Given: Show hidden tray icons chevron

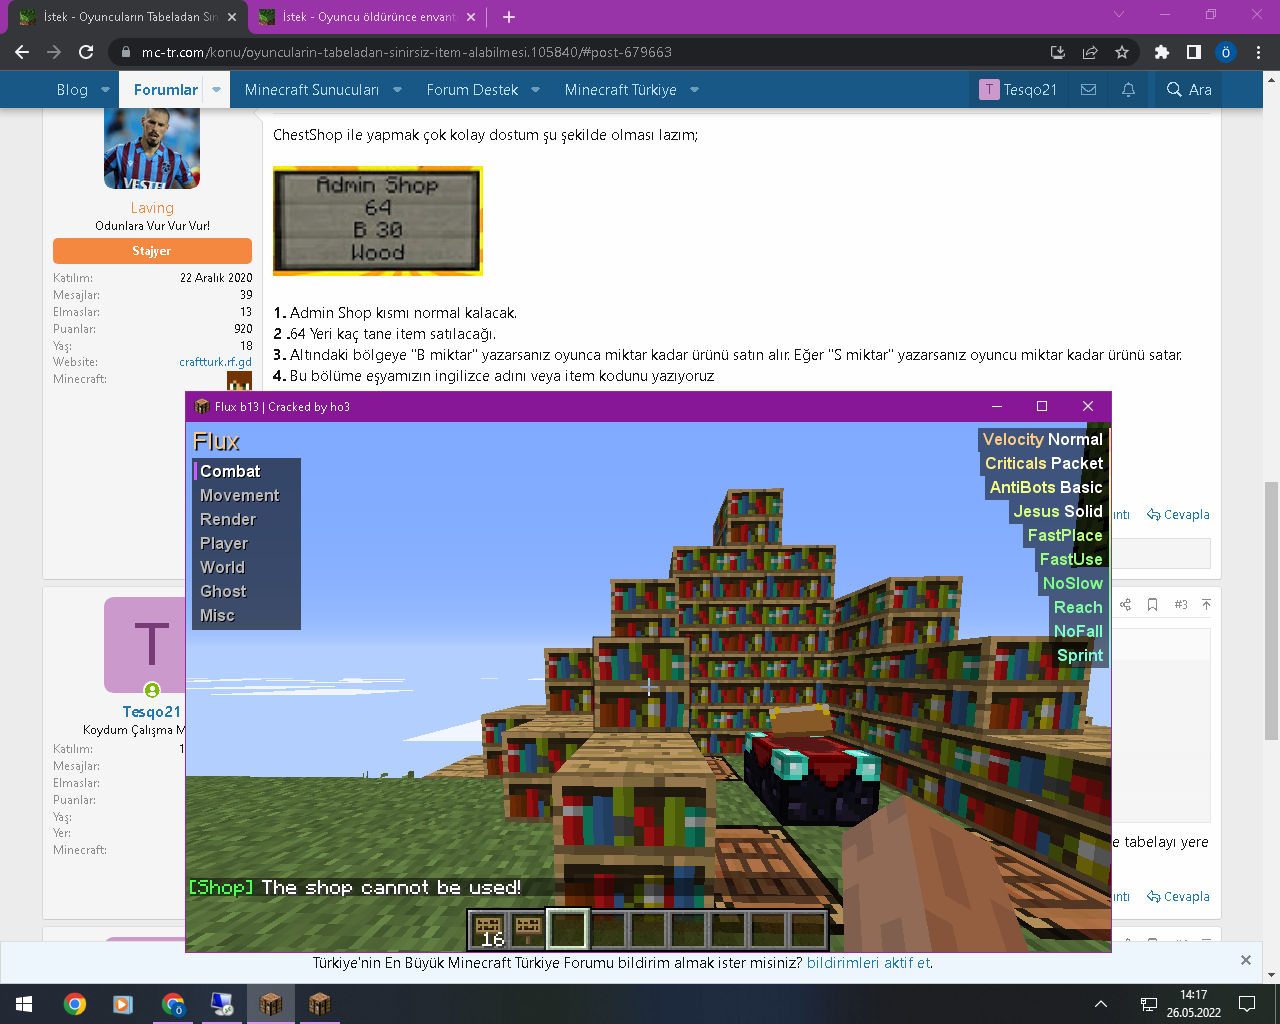Looking at the screenshot, I should coord(1101,1004).
